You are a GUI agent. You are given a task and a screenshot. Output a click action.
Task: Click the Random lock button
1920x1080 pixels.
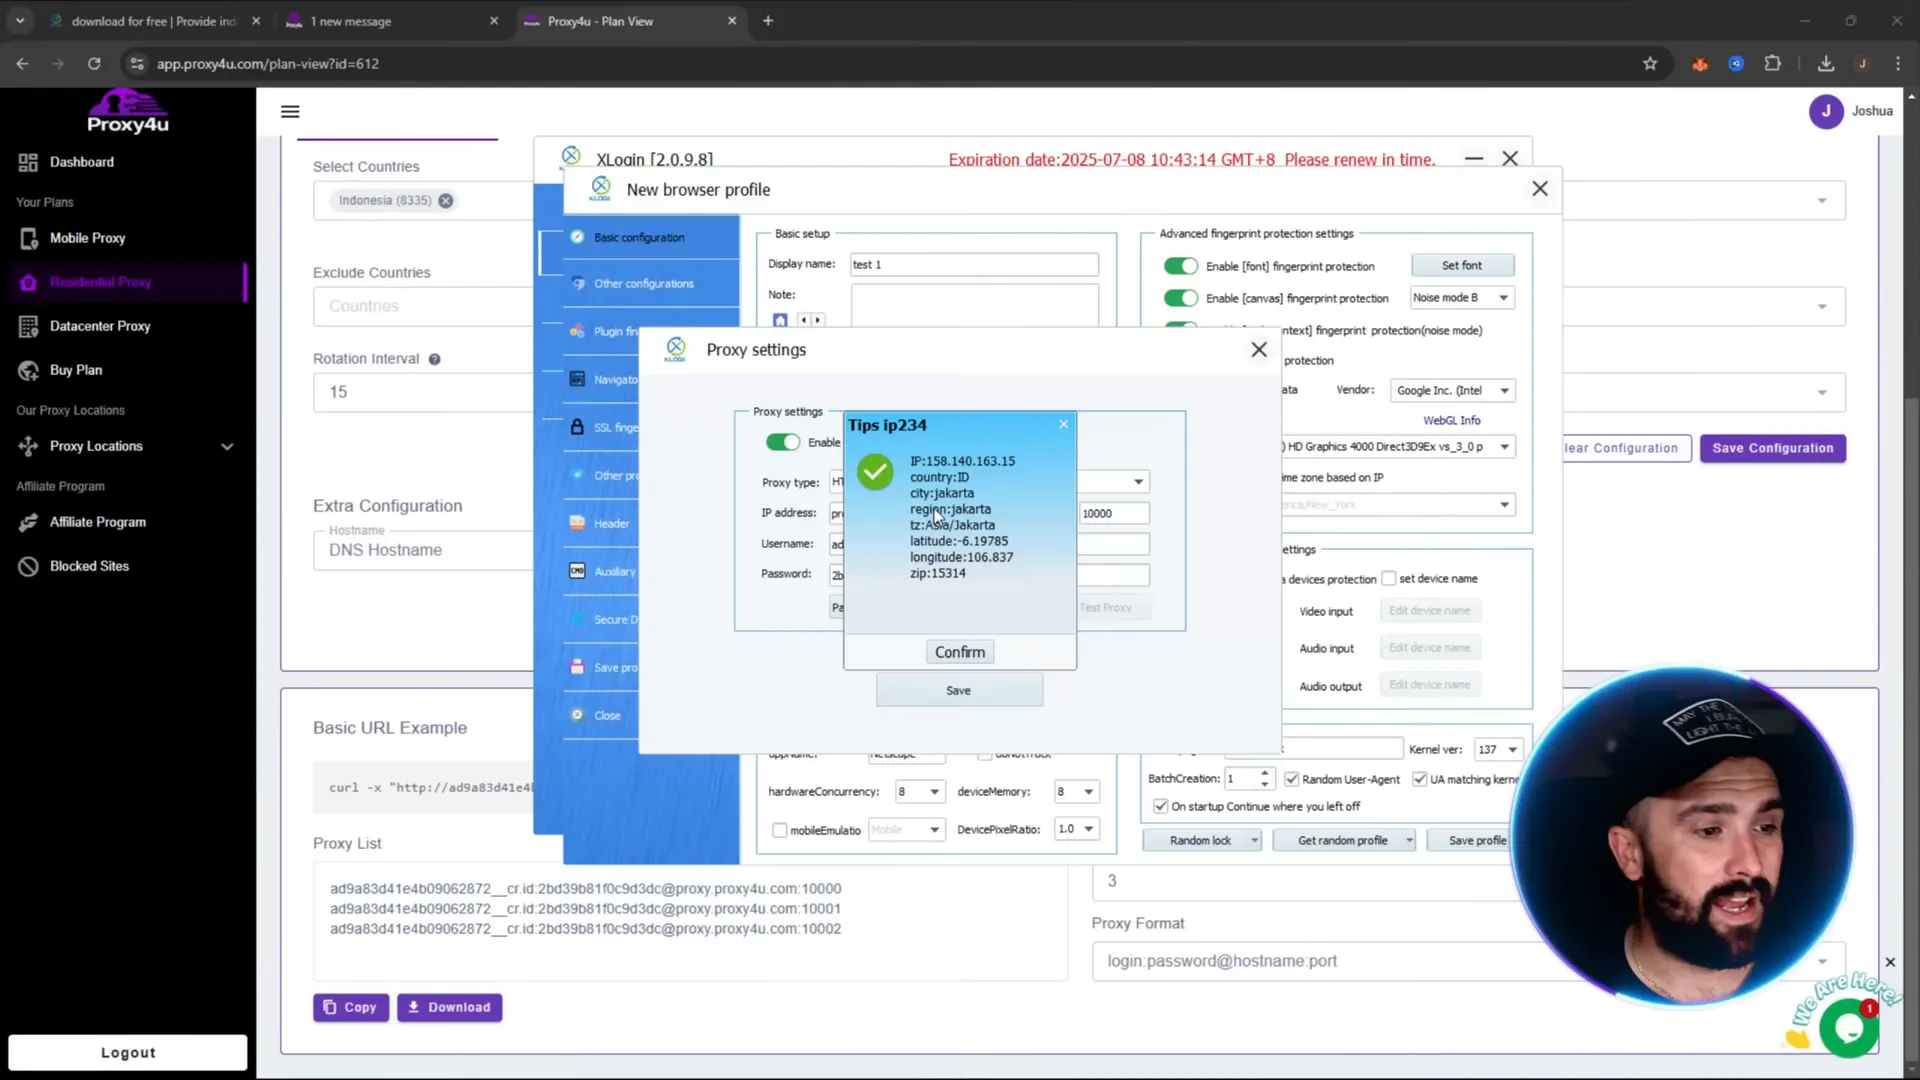point(1201,840)
